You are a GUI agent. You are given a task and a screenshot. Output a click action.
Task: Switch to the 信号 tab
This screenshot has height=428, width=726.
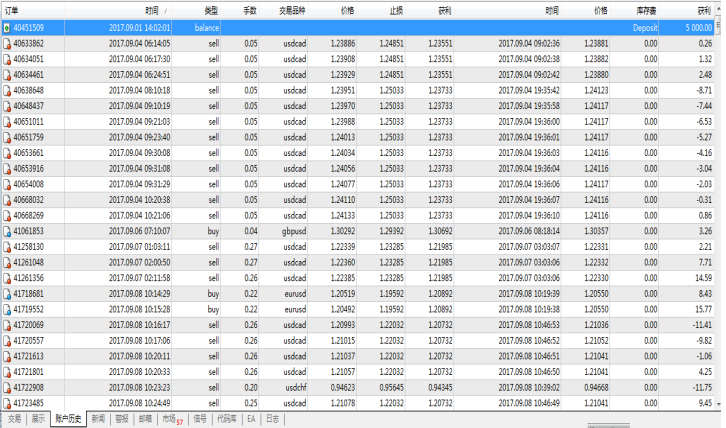click(x=200, y=419)
